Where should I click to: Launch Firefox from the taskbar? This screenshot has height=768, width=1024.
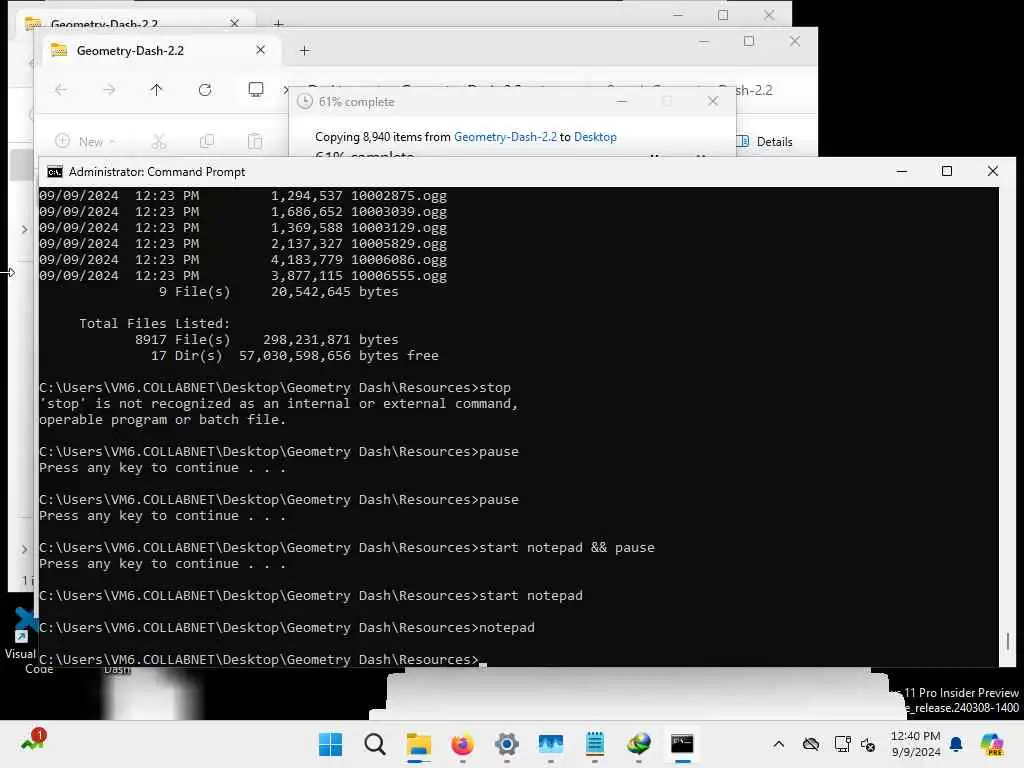tap(462, 744)
